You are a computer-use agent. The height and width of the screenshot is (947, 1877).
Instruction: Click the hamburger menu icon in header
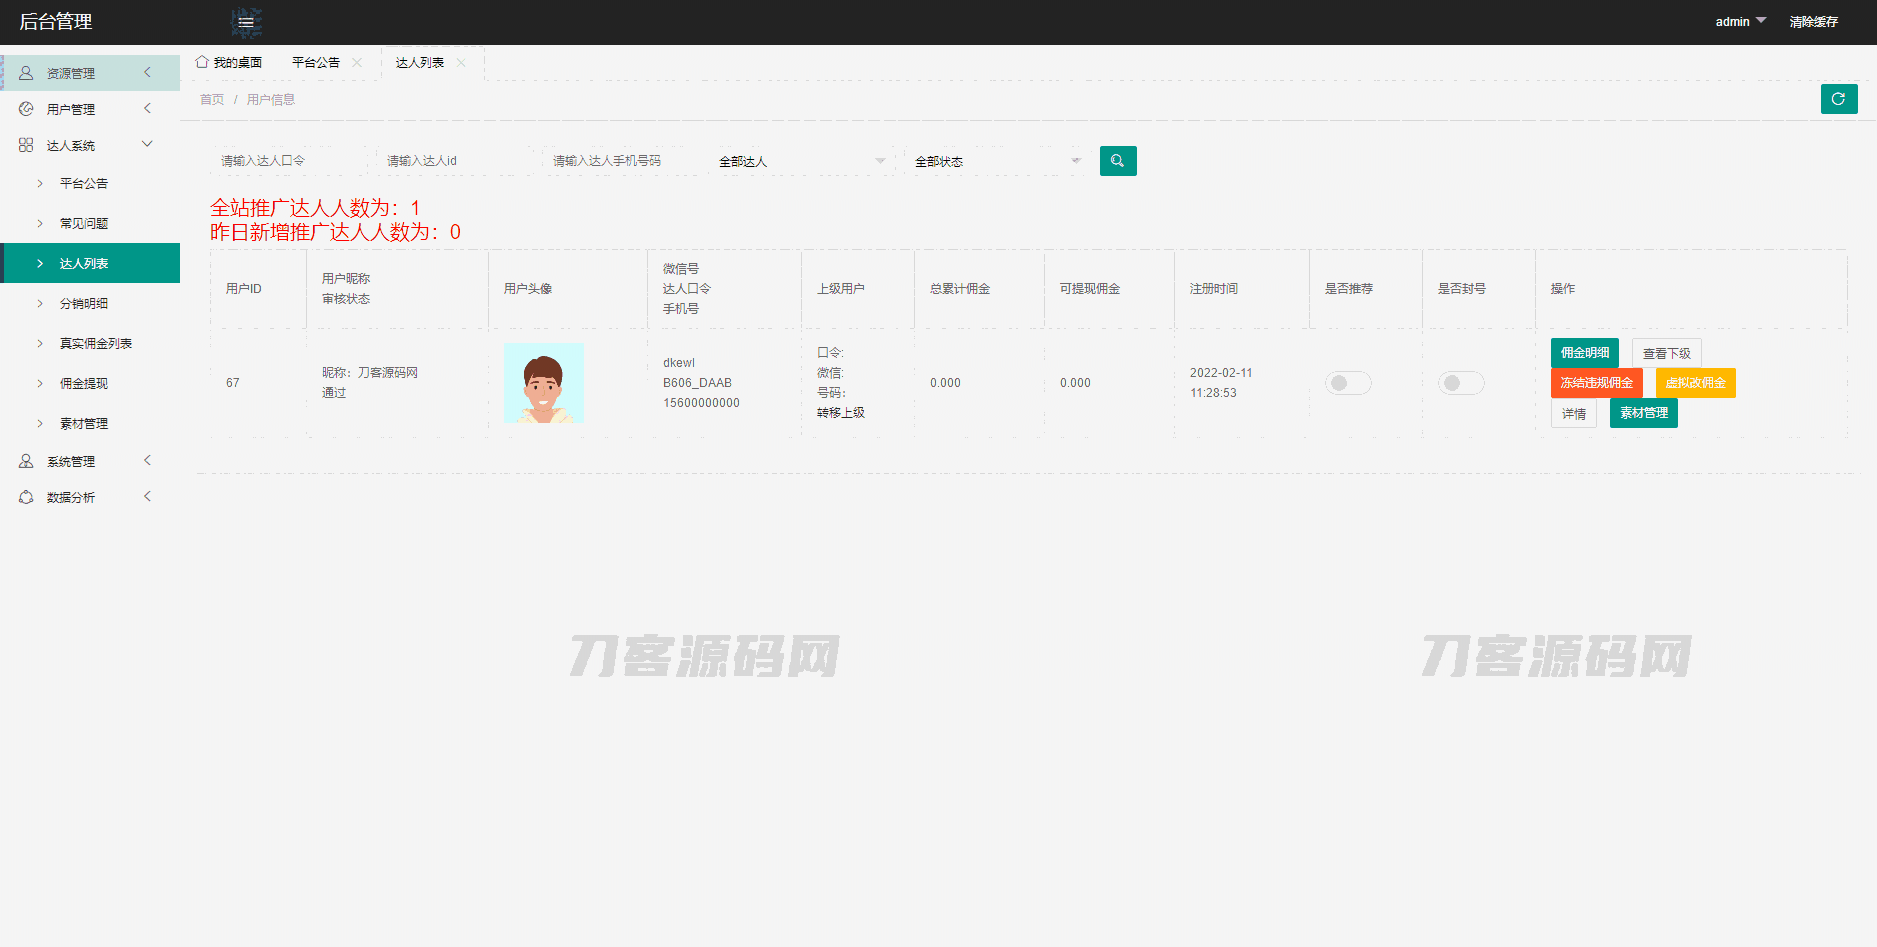246,22
